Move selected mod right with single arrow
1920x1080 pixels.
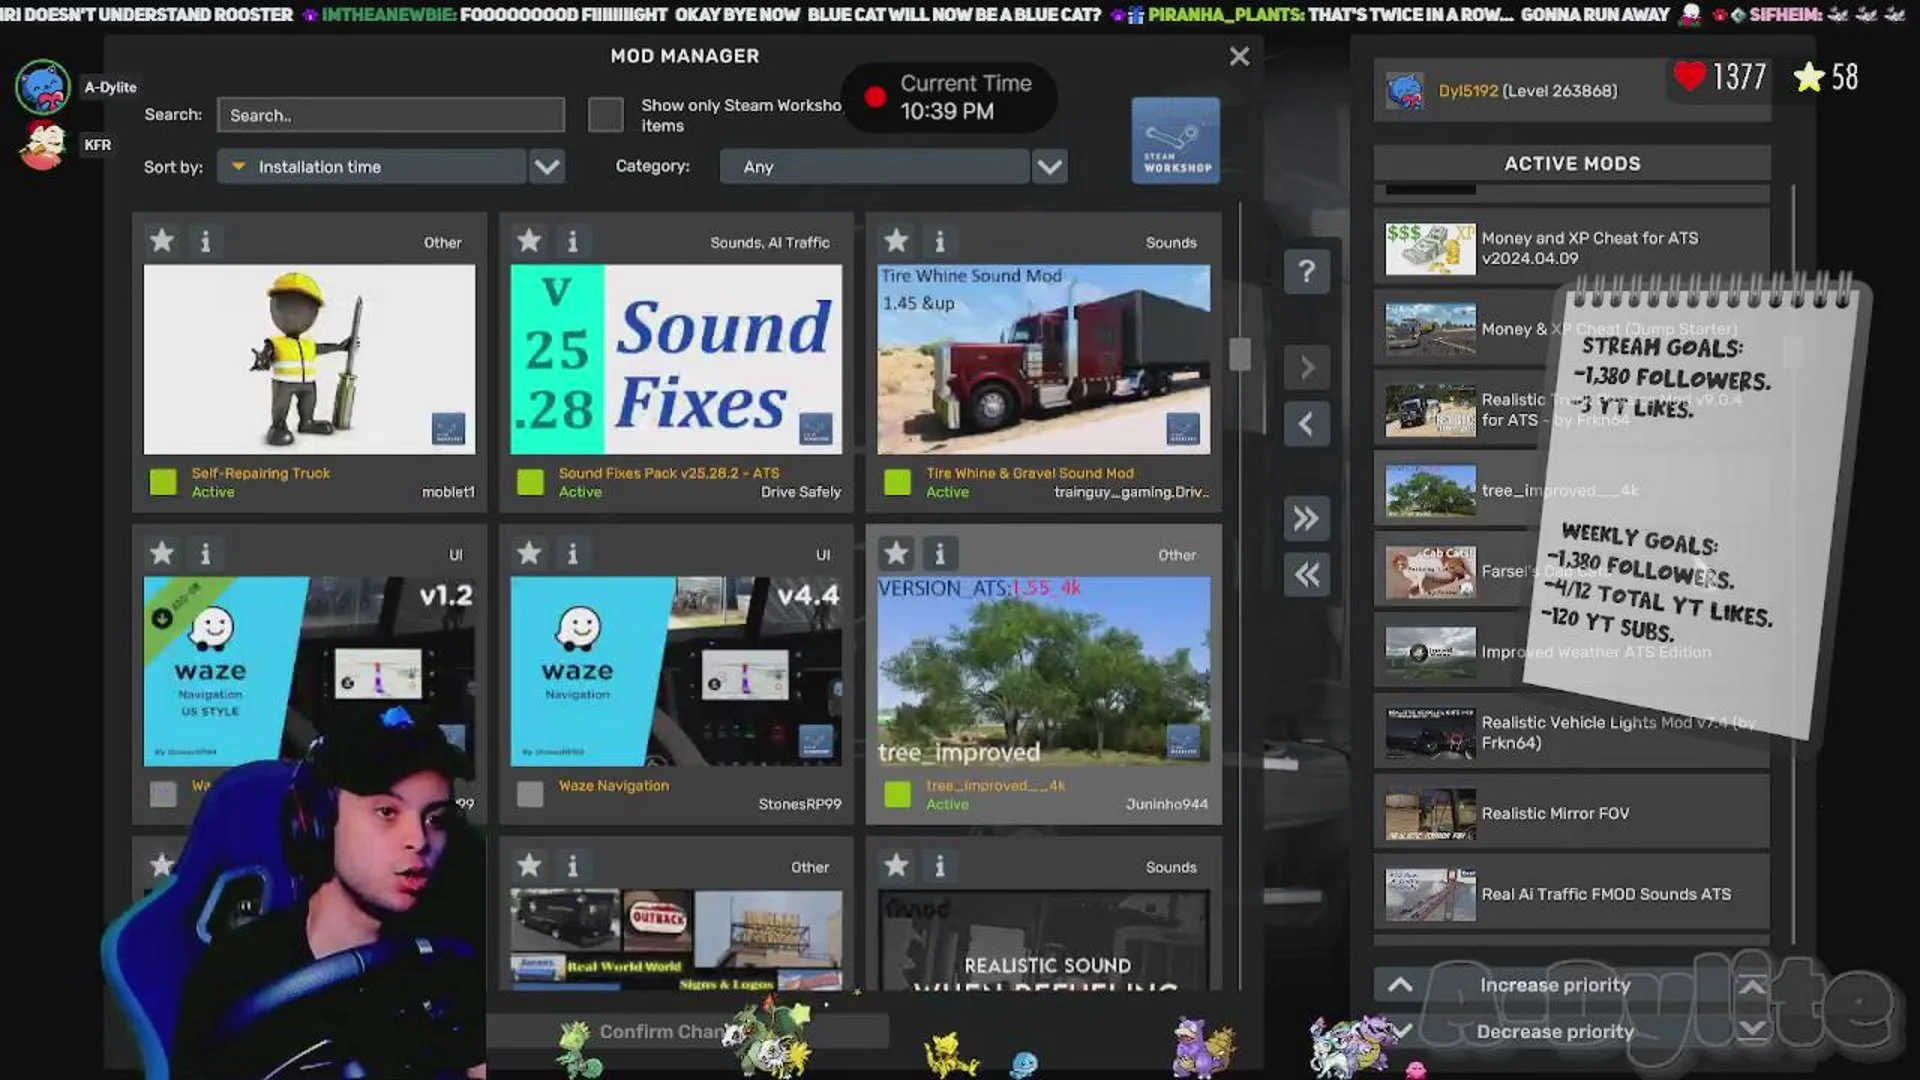(1306, 368)
